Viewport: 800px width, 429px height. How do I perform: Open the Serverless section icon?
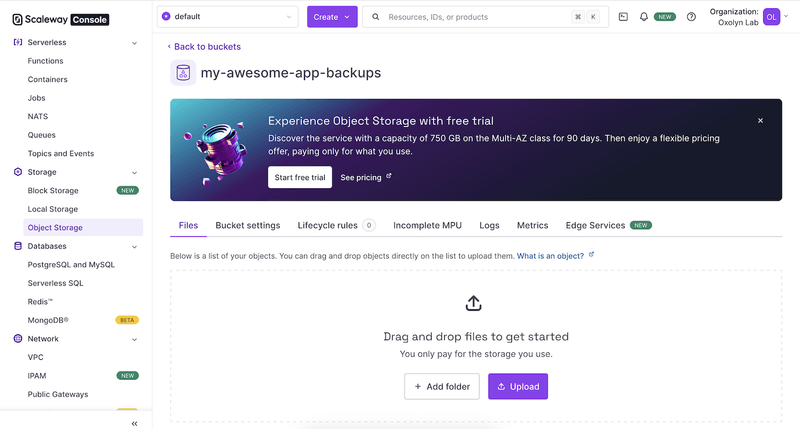point(18,42)
